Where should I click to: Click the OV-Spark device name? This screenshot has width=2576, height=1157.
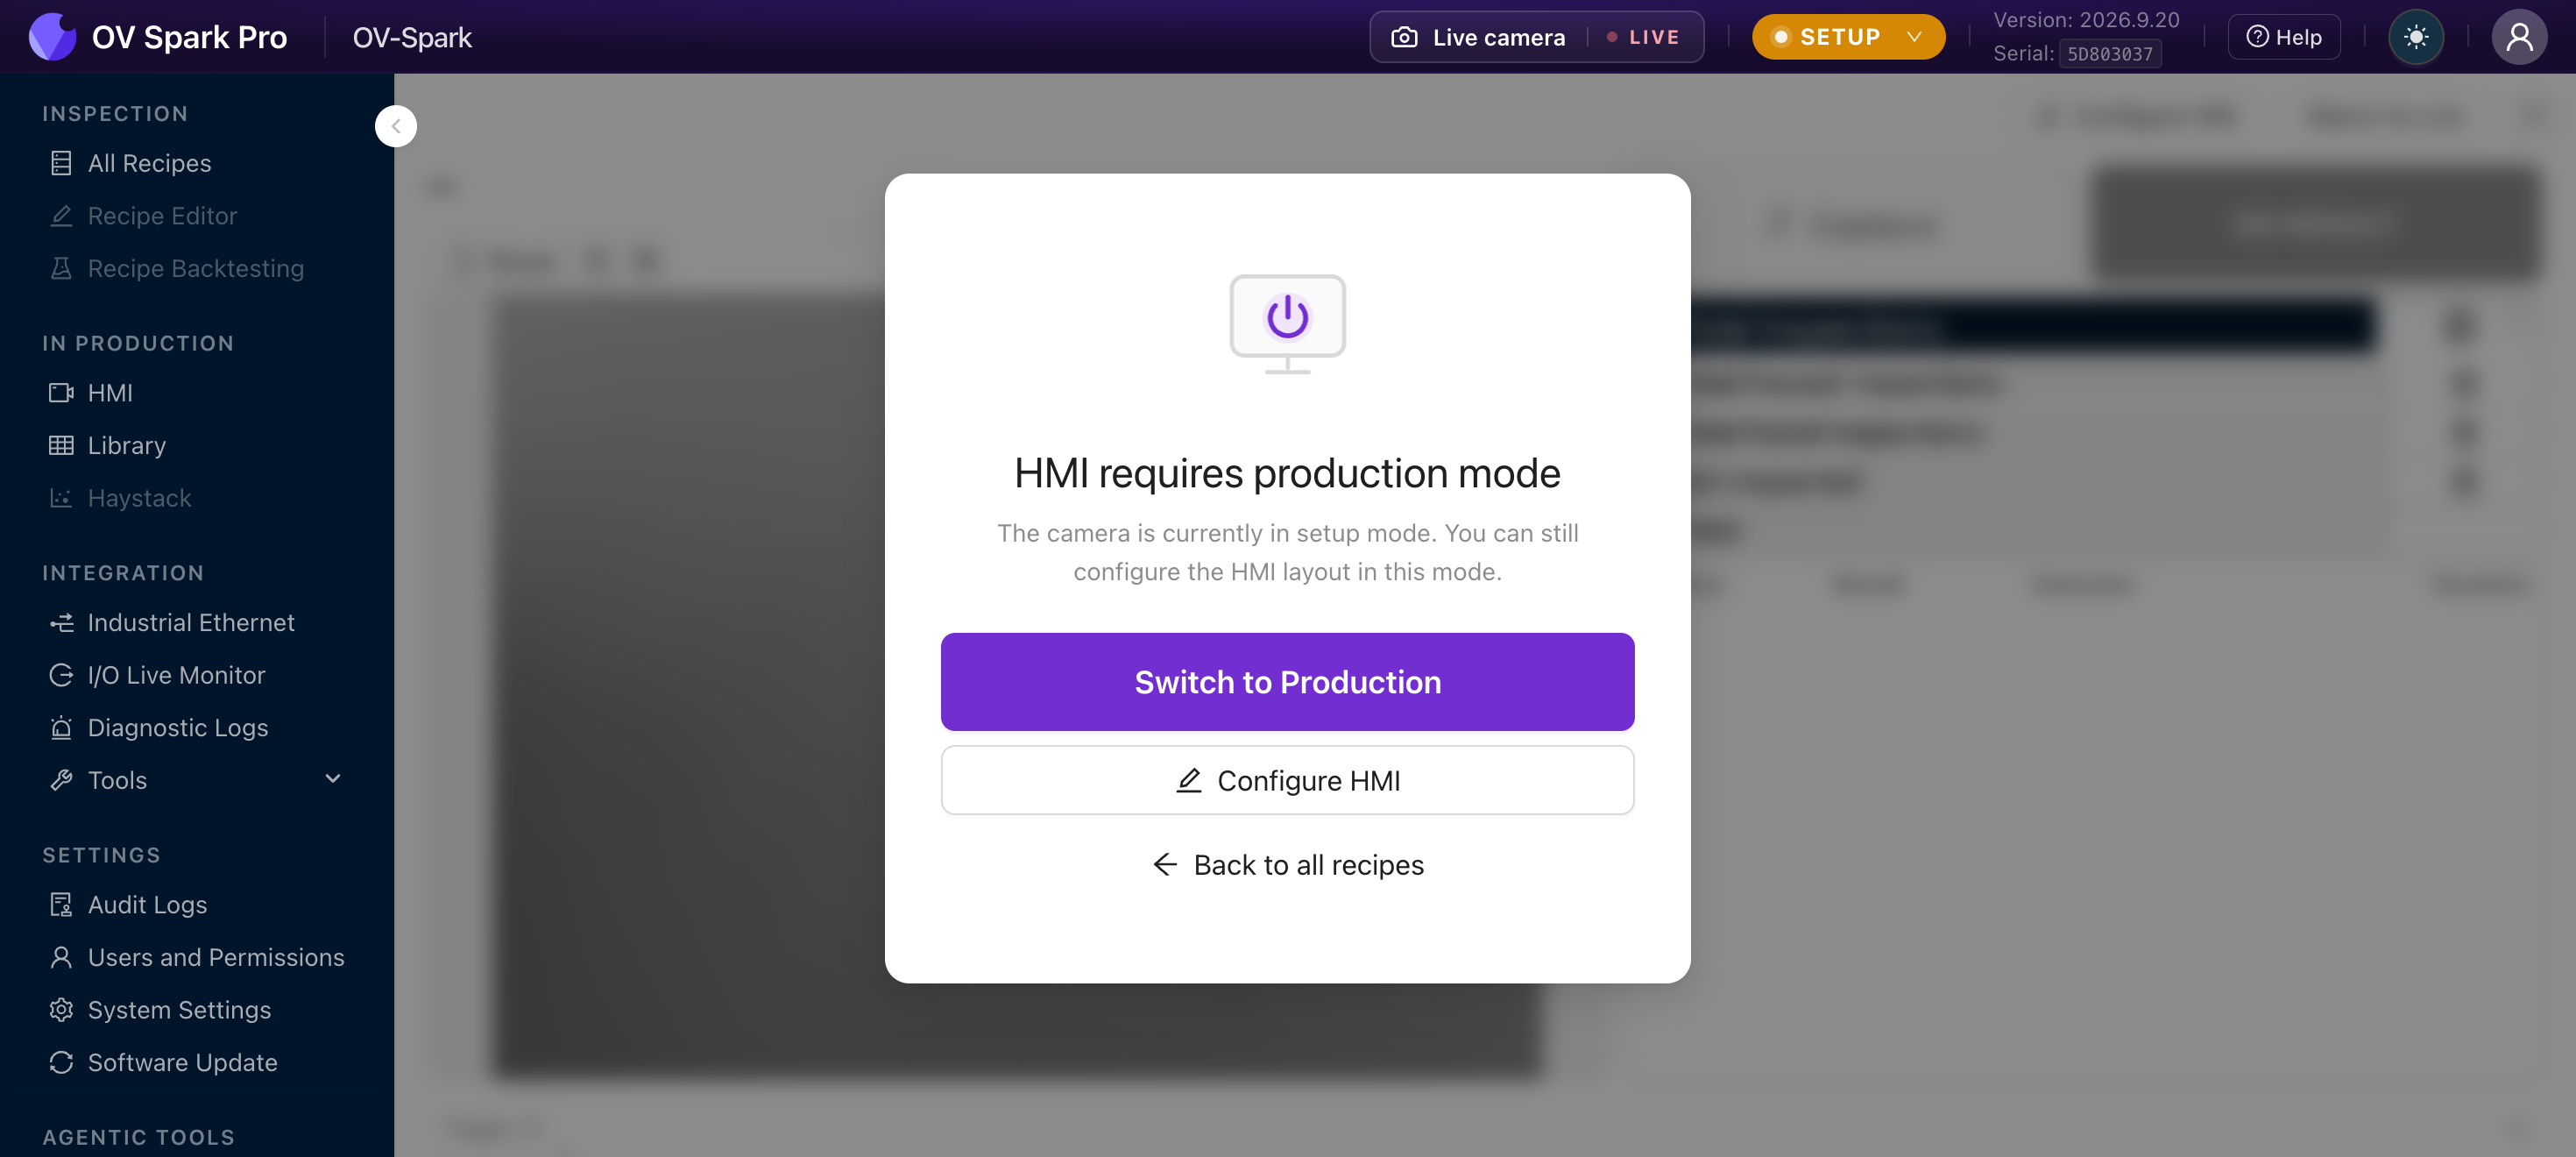coord(412,37)
